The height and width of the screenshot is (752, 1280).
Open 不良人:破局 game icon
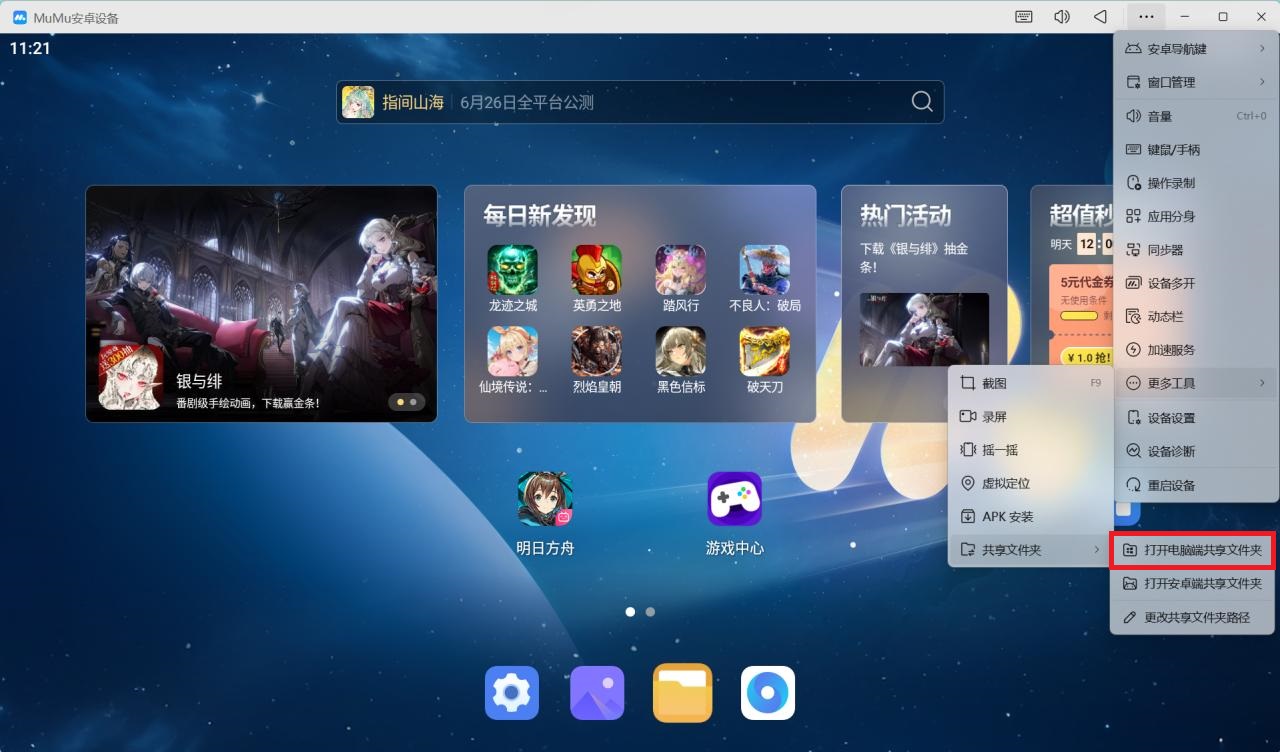pos(764,270)
